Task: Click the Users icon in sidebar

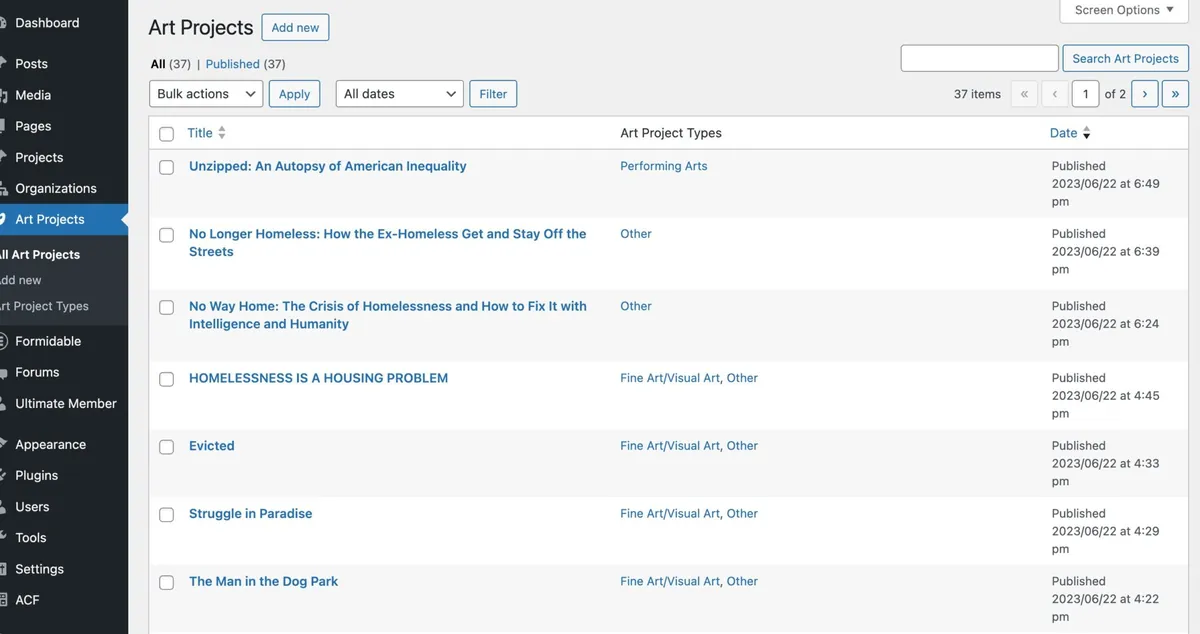Action: pos(3,507)
